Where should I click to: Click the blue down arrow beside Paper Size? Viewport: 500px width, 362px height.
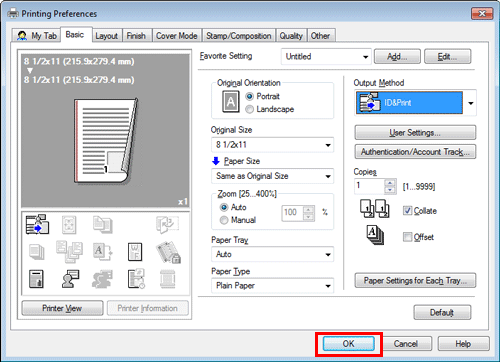[x=216, y=161]
